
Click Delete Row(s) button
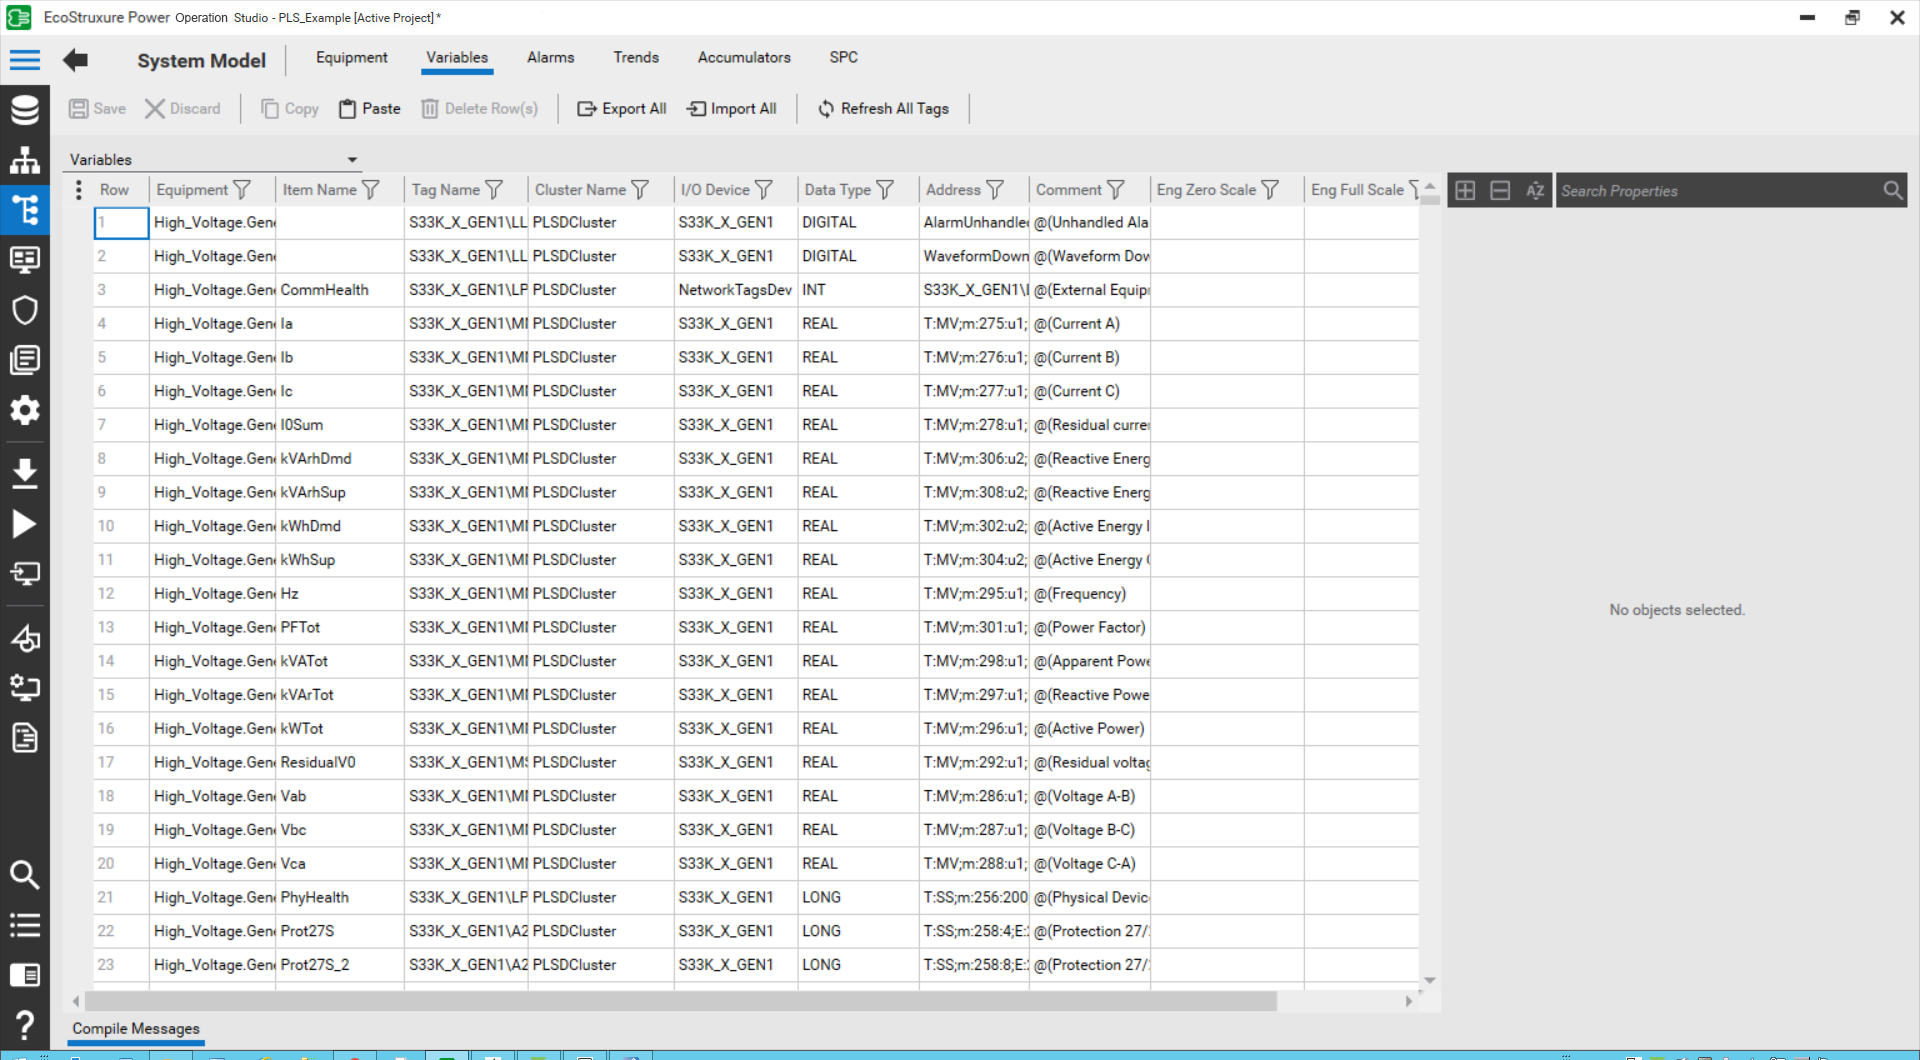(479, 109)
